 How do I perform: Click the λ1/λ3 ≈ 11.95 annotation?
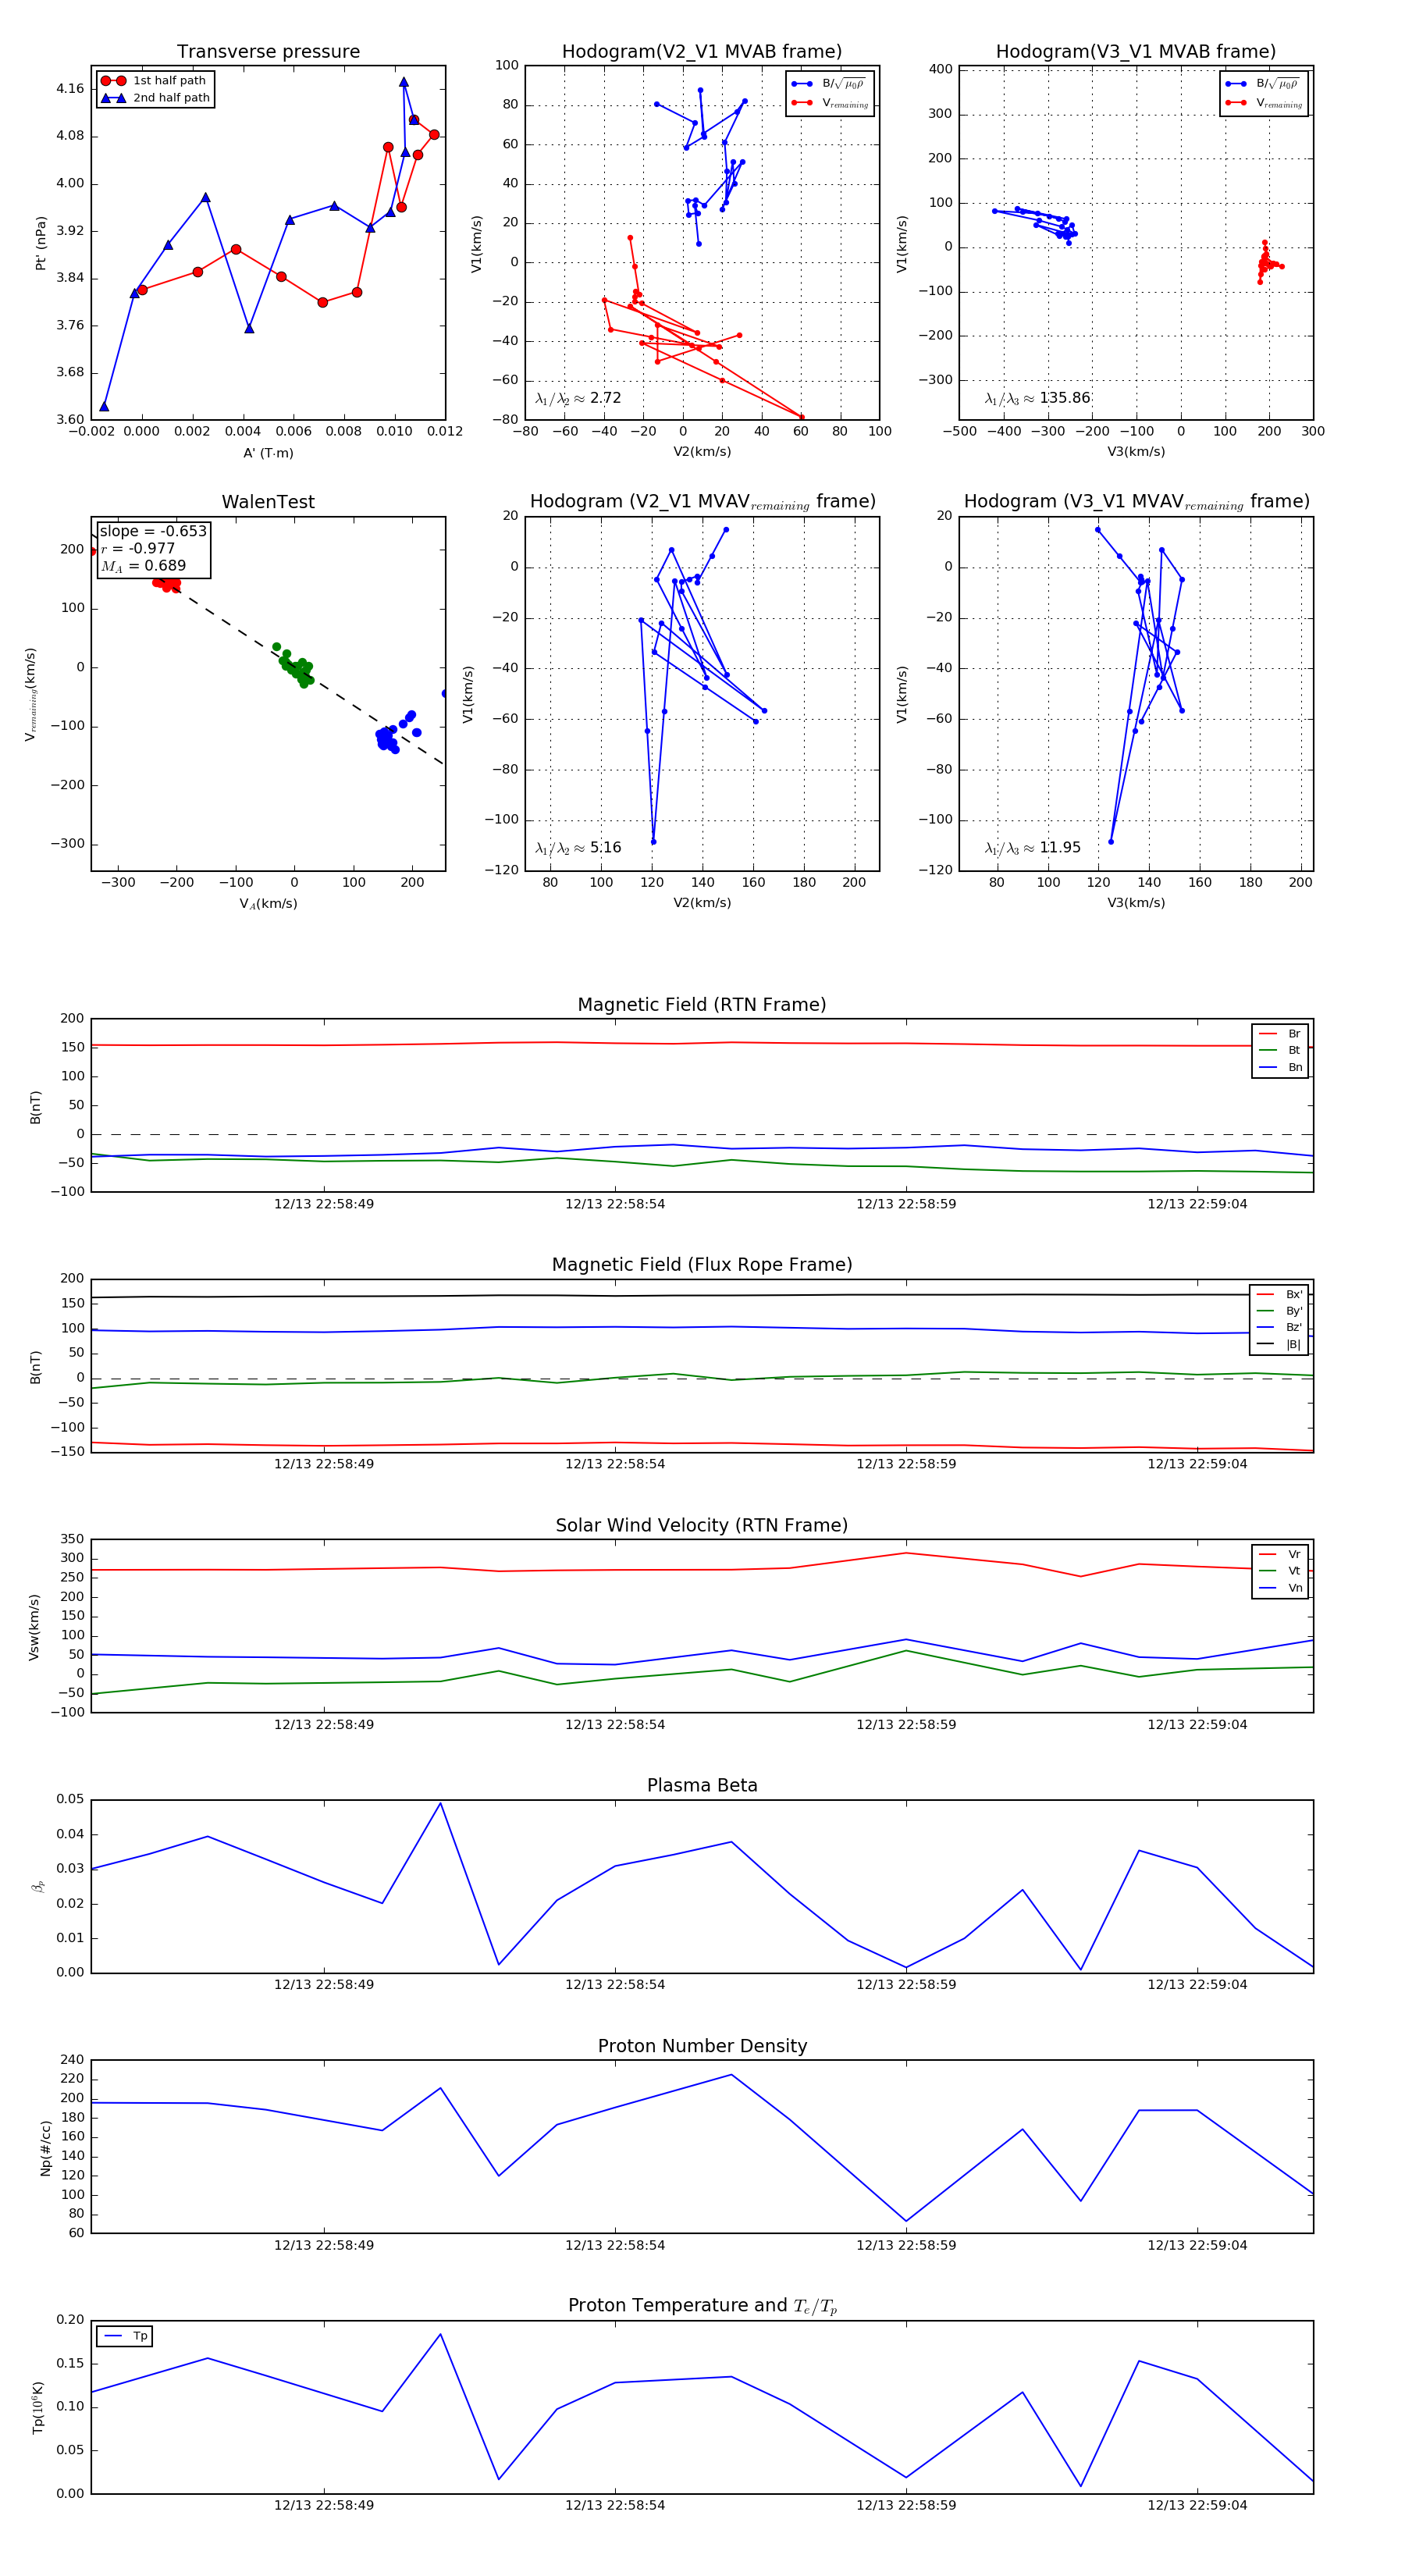tap(1033, 848)
